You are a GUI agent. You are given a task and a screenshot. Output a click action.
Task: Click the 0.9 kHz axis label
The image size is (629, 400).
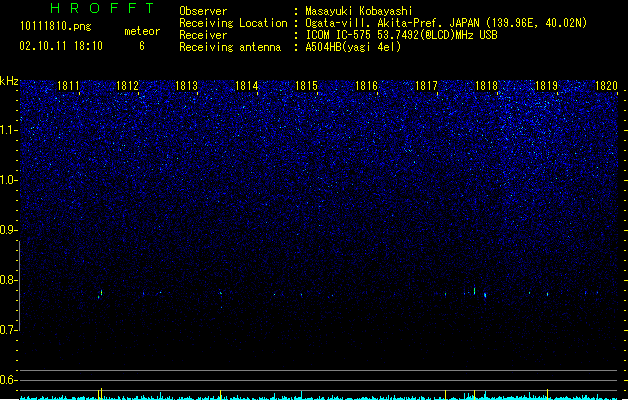[8, 230]
